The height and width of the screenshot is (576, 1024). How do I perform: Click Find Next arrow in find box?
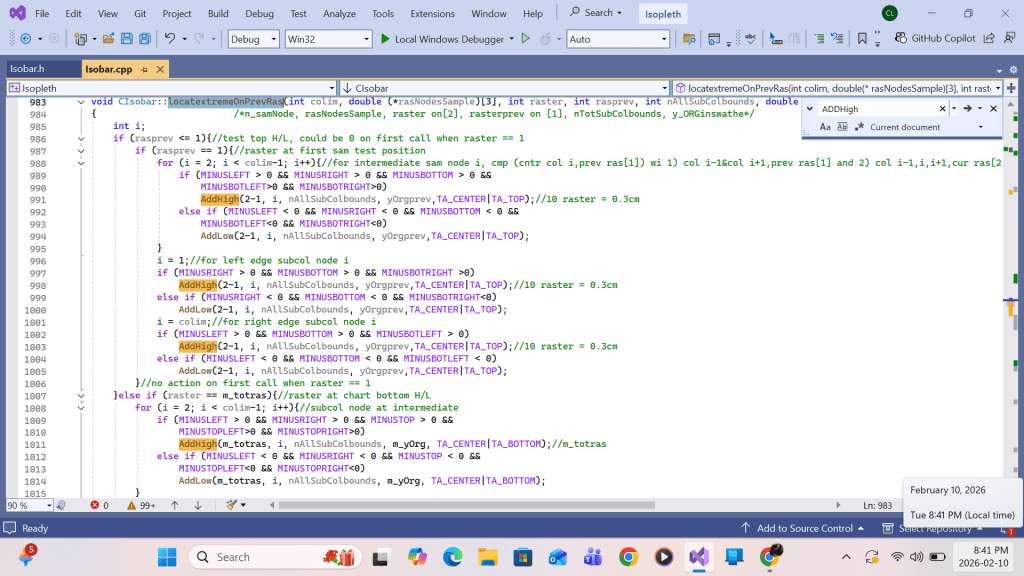pyautogui.click(x=967, y=108)
